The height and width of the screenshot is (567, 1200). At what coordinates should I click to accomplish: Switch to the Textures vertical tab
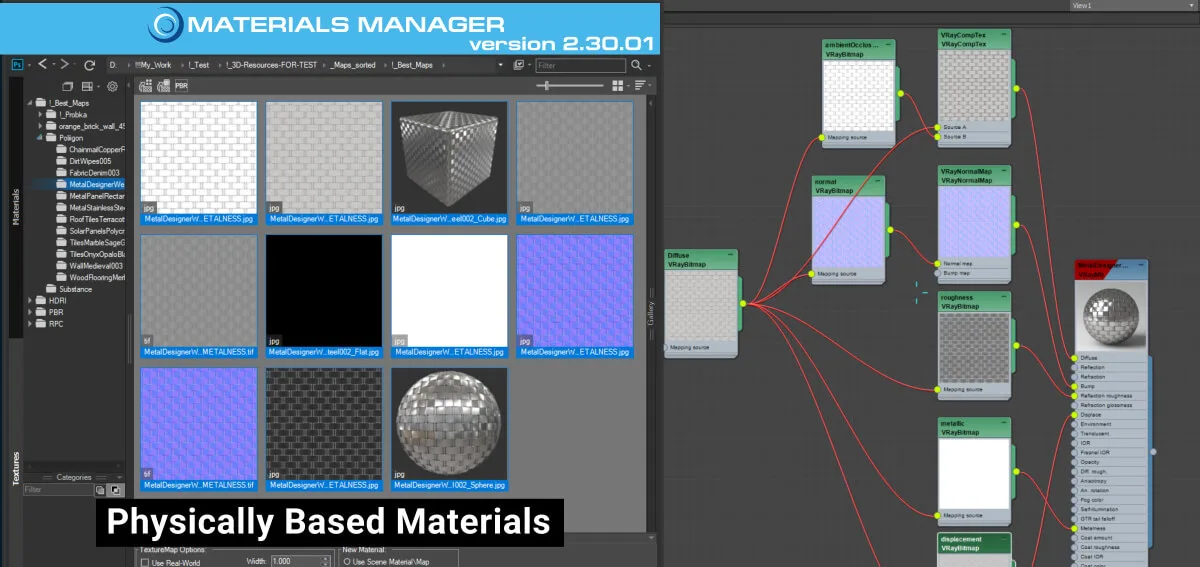(16, 468)
